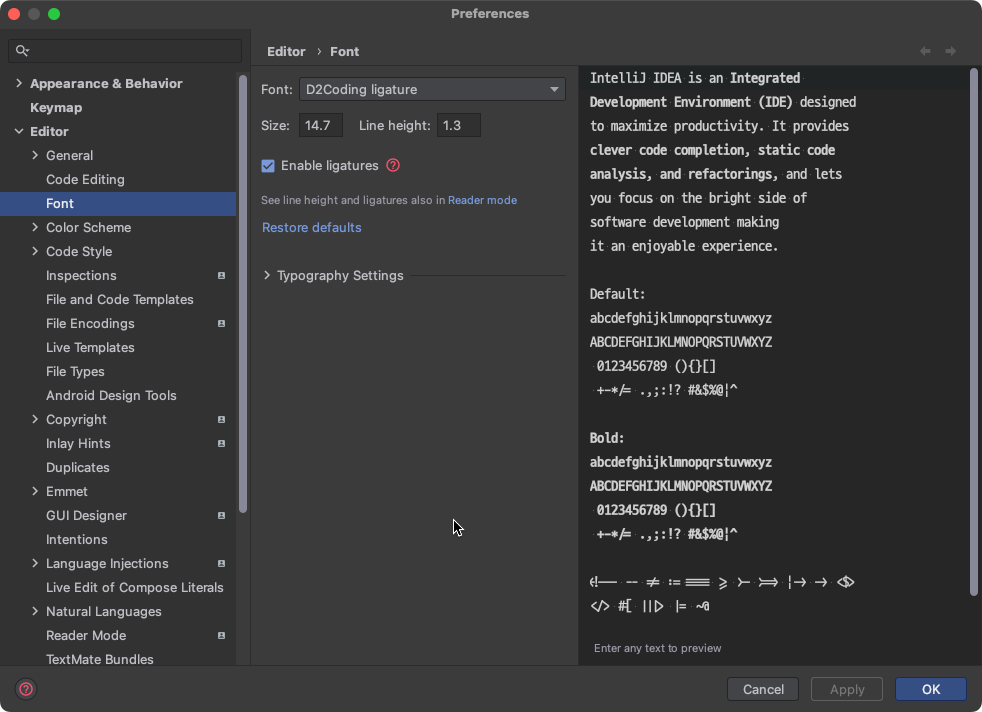This screenshot has width=982, height=712.
Task: Click the project-level icon next to Inlay Hints
Action: pyautogui.click(x=221, y=443)
